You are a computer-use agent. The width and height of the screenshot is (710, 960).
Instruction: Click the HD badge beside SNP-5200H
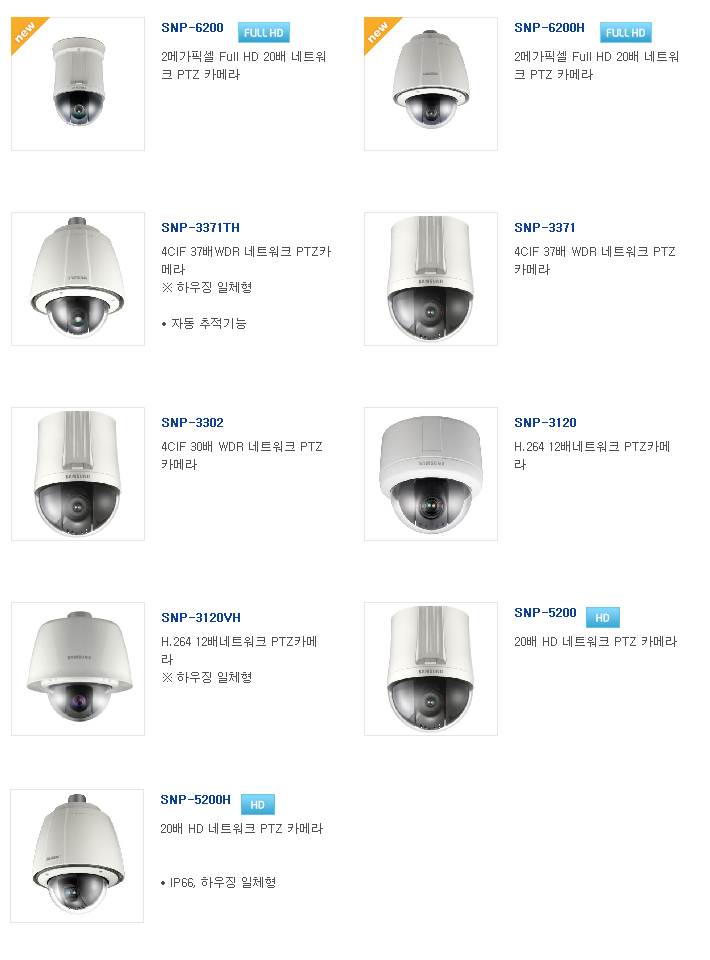(x=258, y=804)
